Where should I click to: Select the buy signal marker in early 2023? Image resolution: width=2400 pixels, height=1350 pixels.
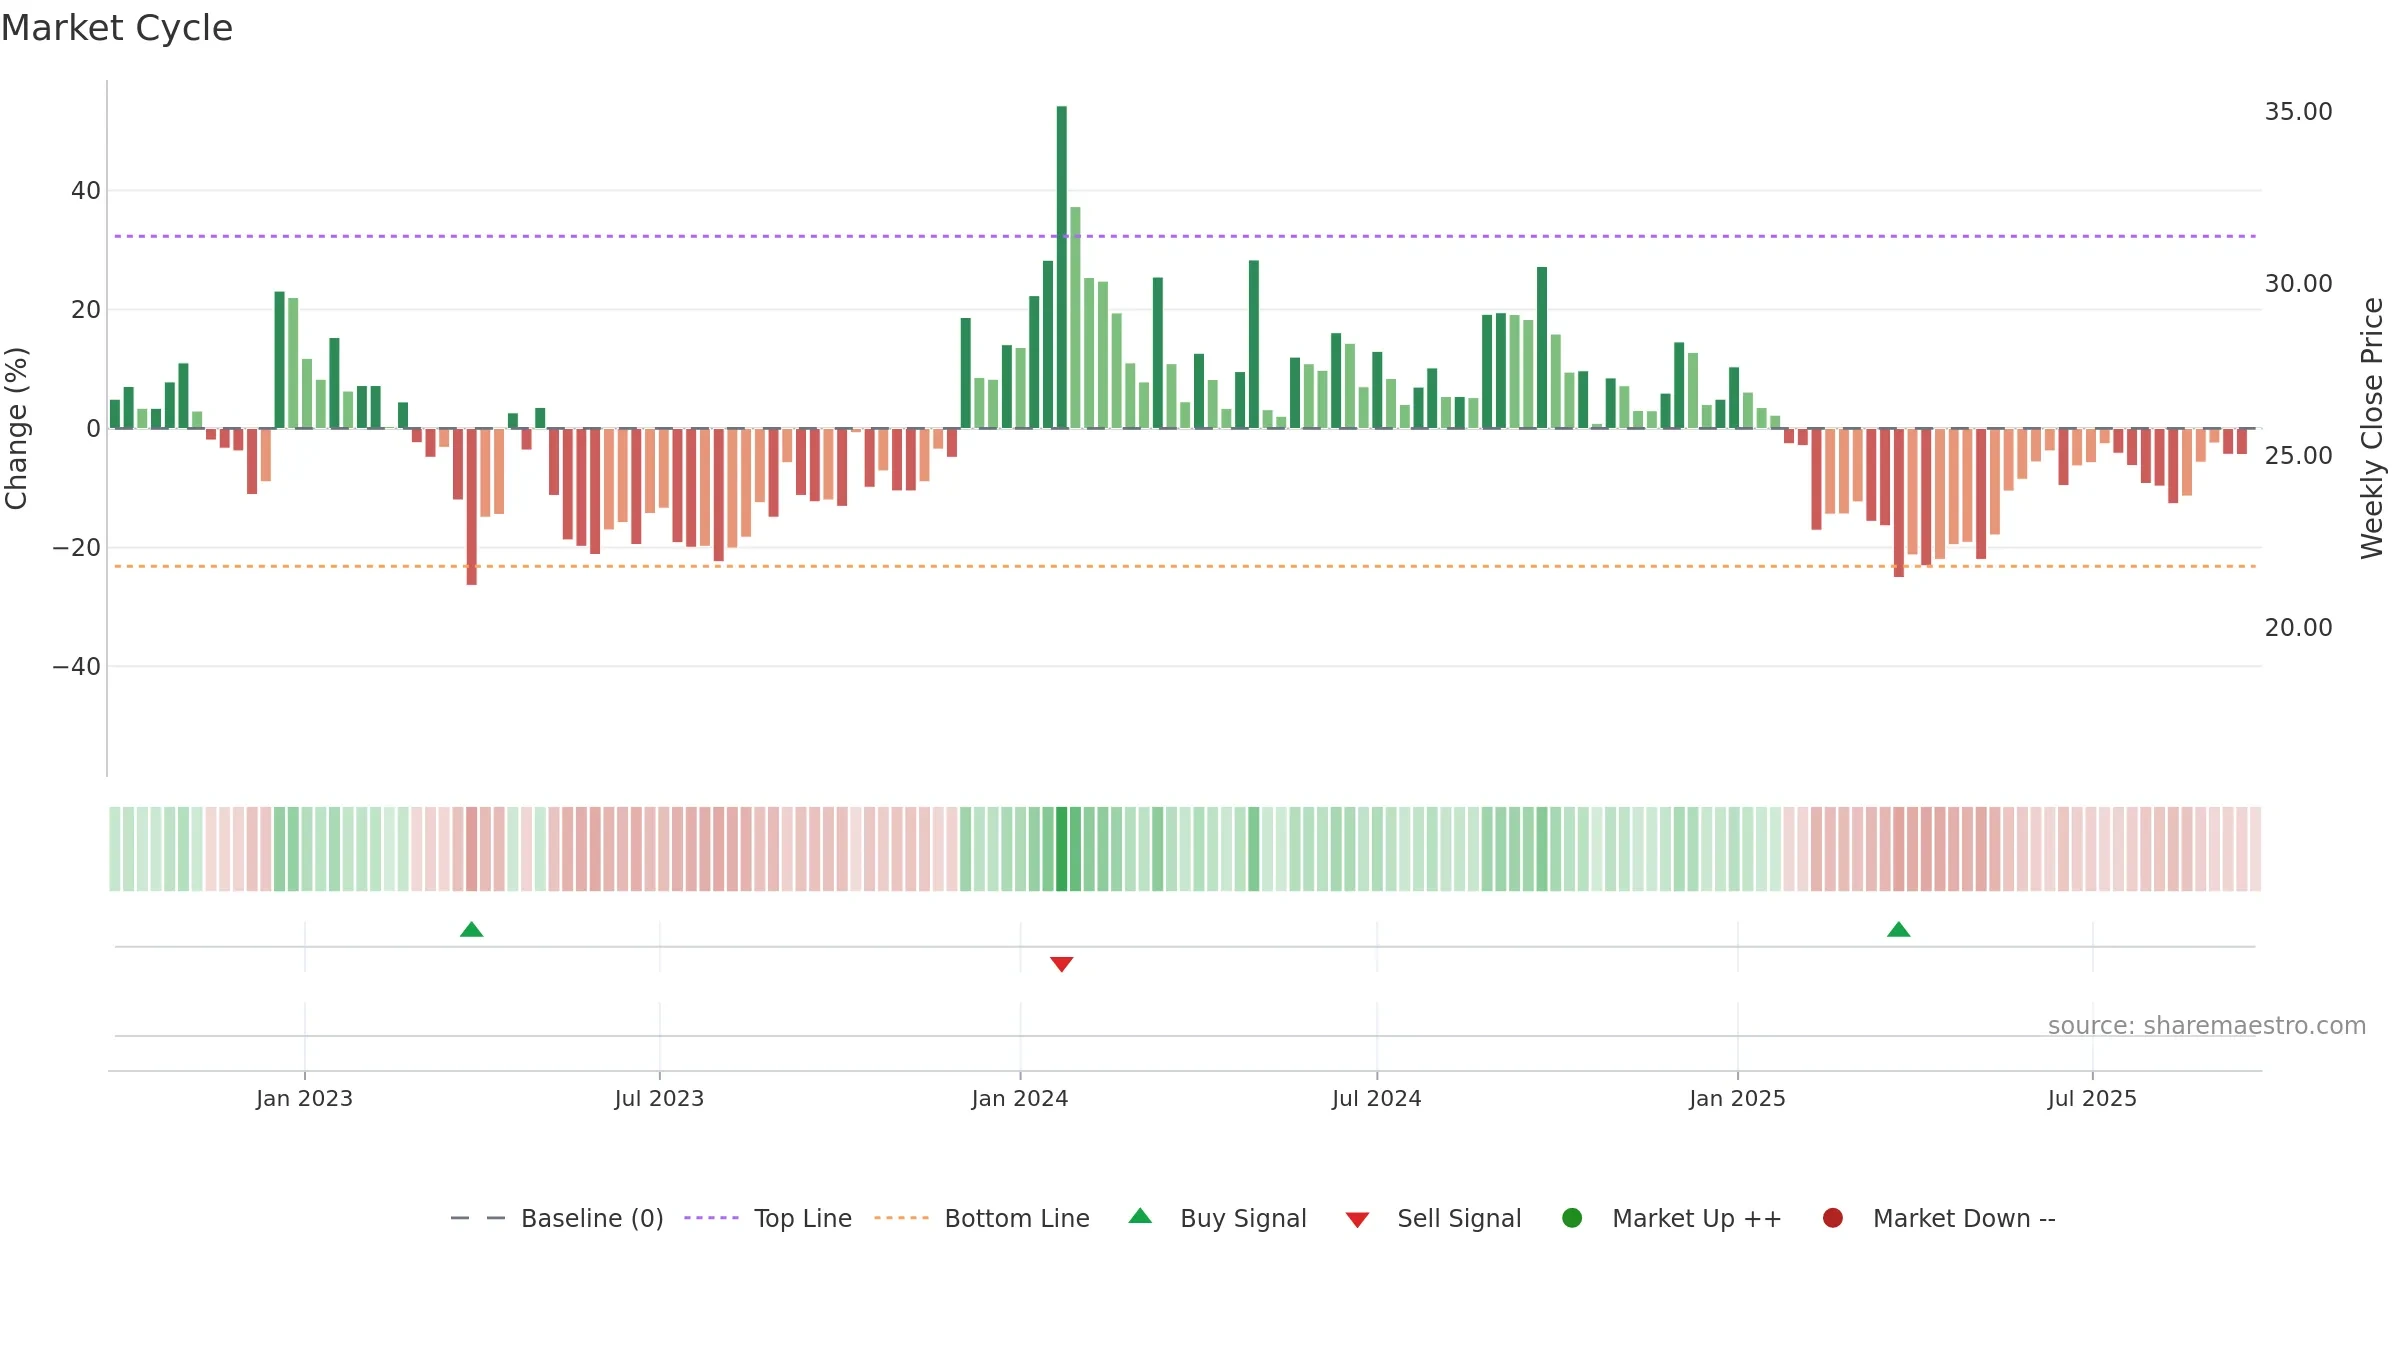pos(472,930)
